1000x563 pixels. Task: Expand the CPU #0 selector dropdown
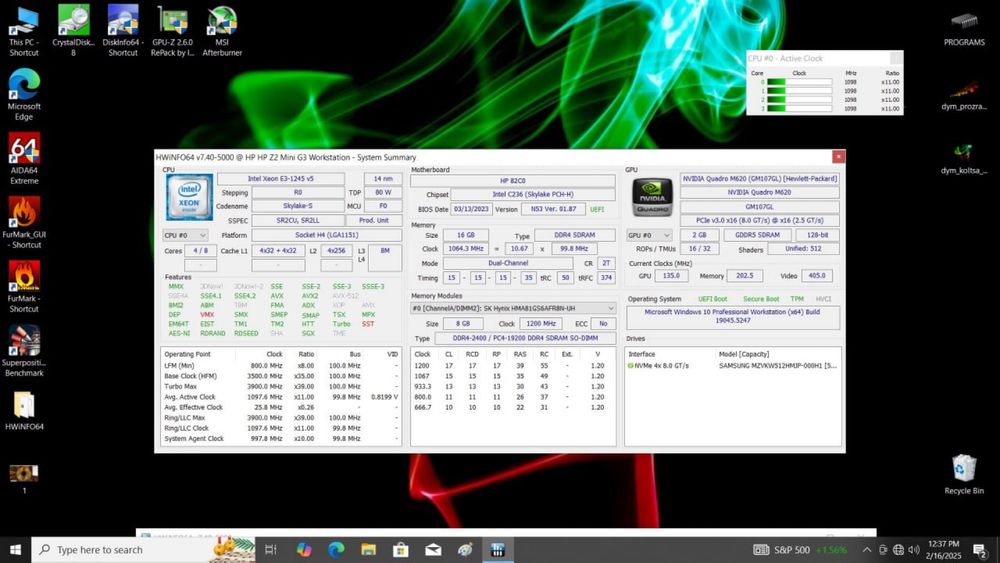[x=185, y=235]
